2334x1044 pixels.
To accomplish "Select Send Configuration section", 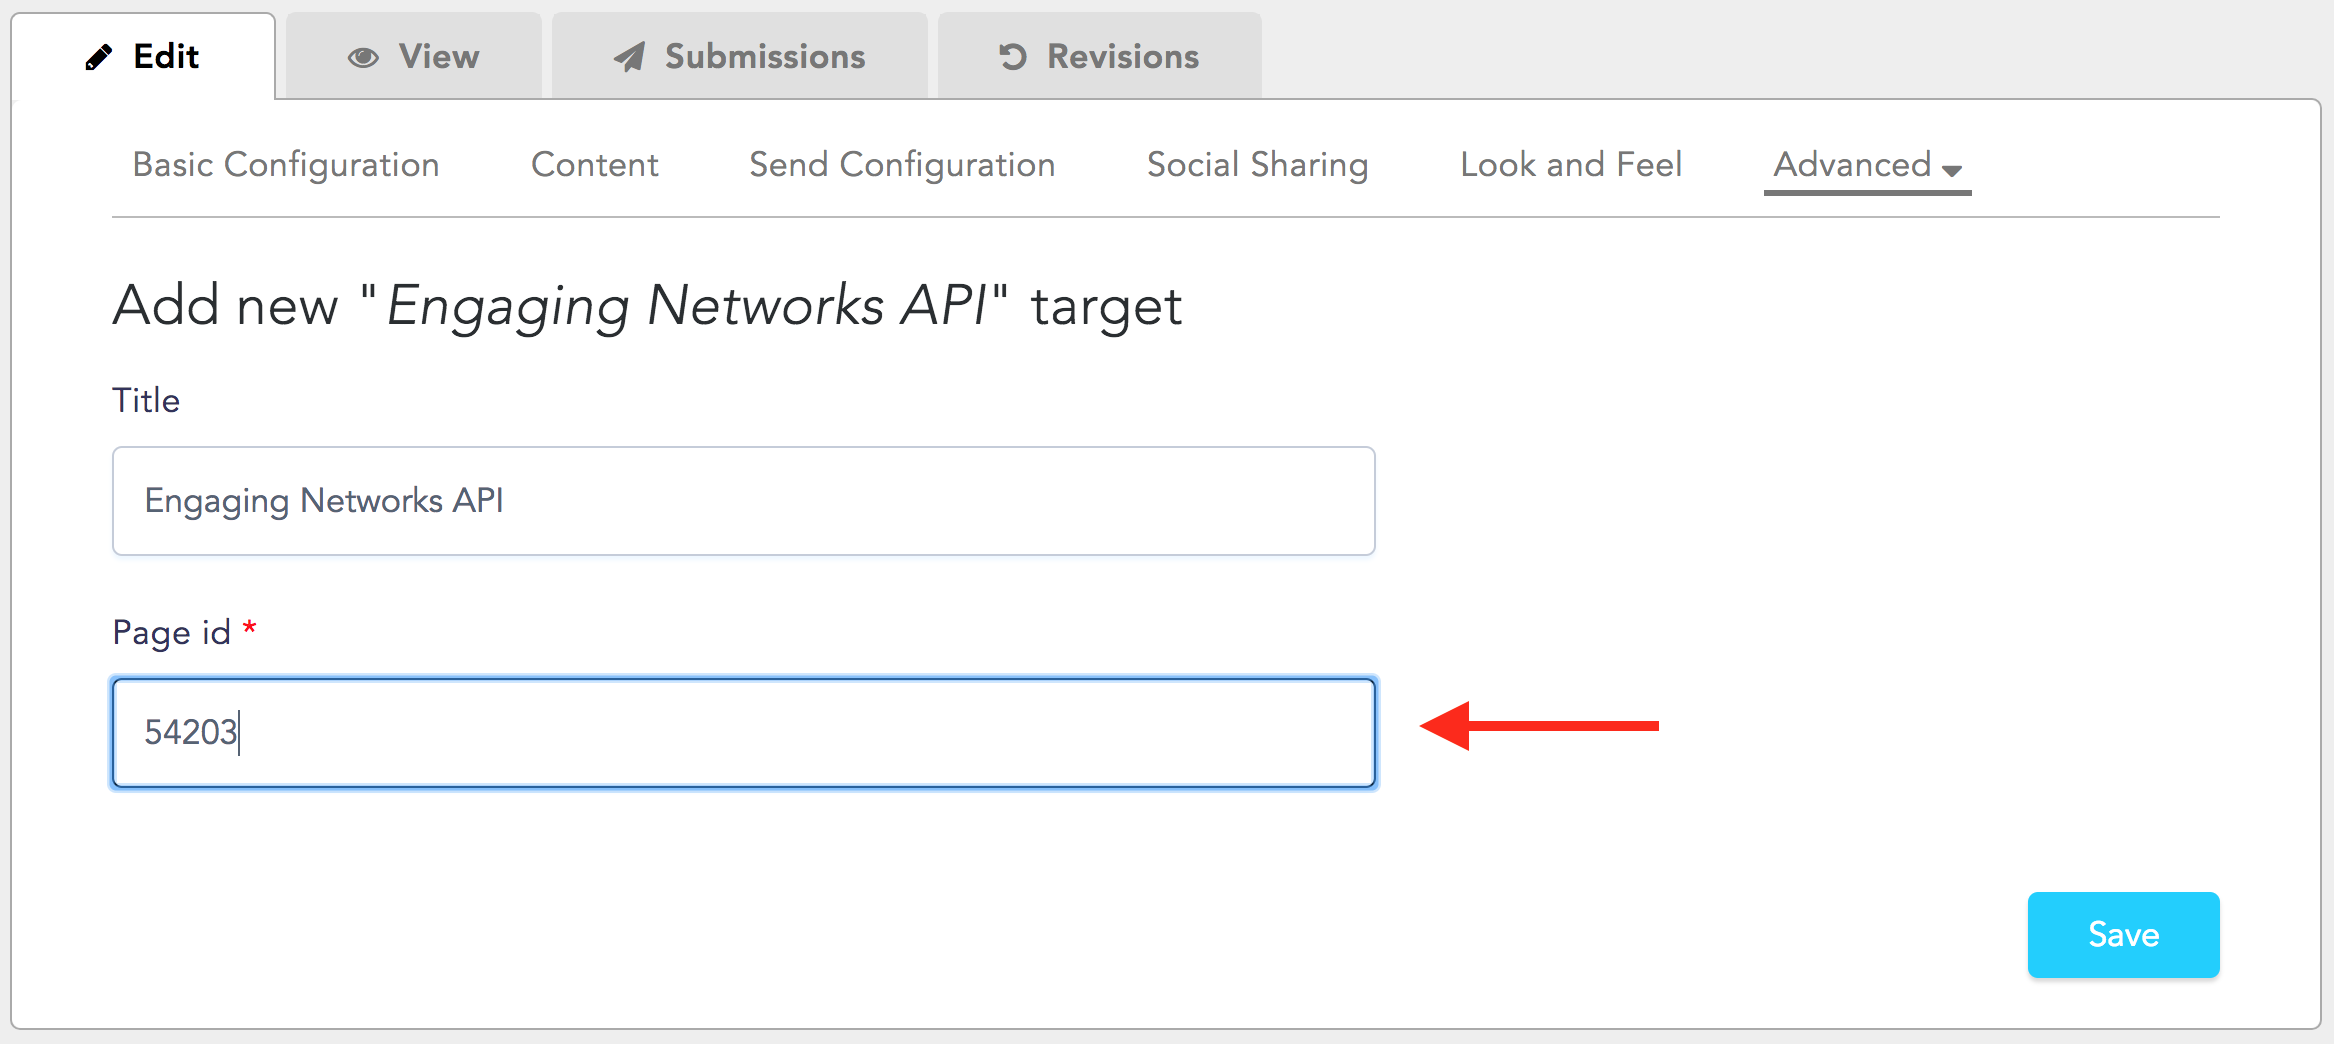I will (902, 164).
